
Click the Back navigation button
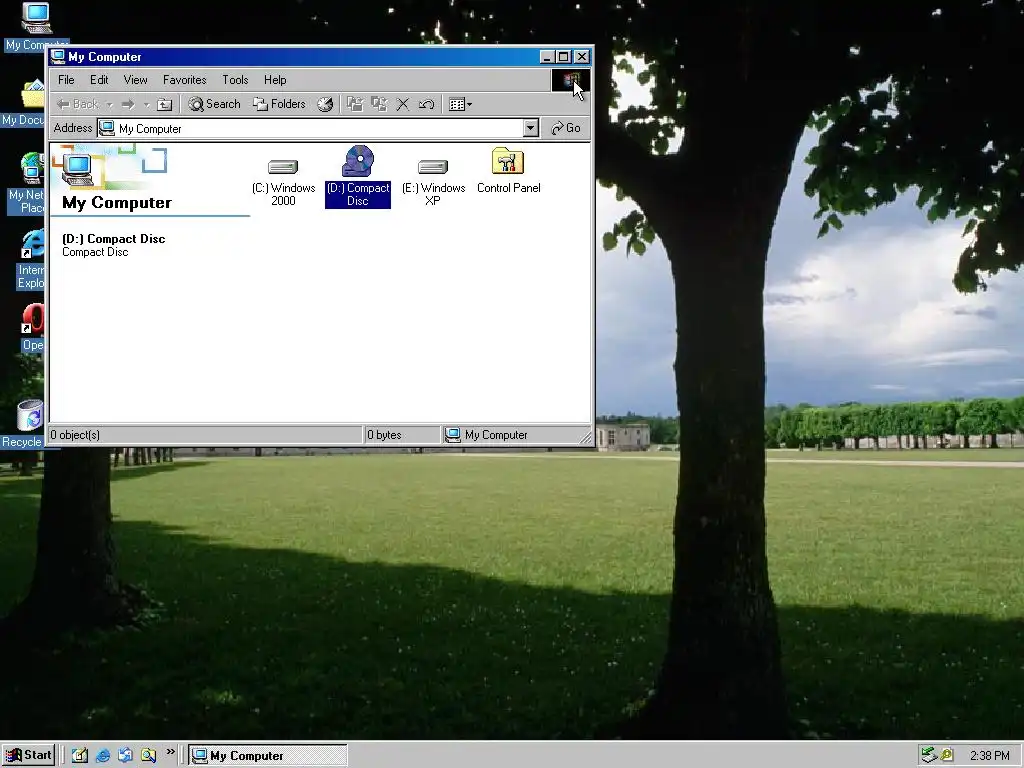pyautogui.click(x=77, y=104)
